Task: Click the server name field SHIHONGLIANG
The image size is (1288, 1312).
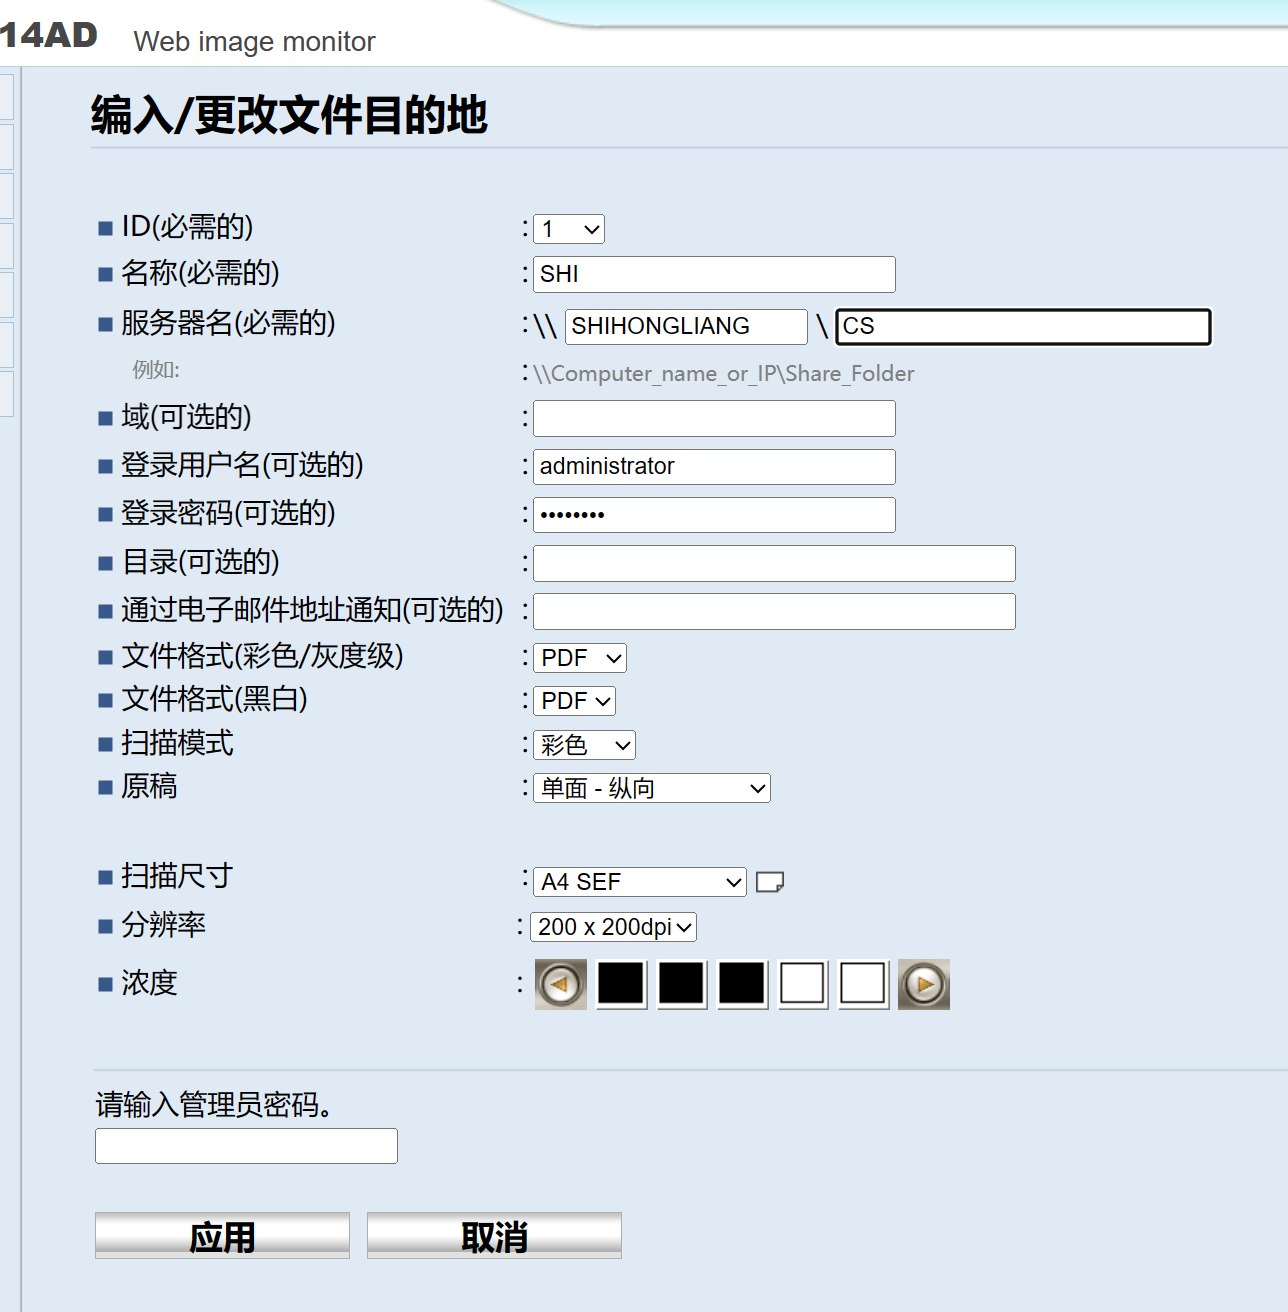Action: [x=686, y=326]
